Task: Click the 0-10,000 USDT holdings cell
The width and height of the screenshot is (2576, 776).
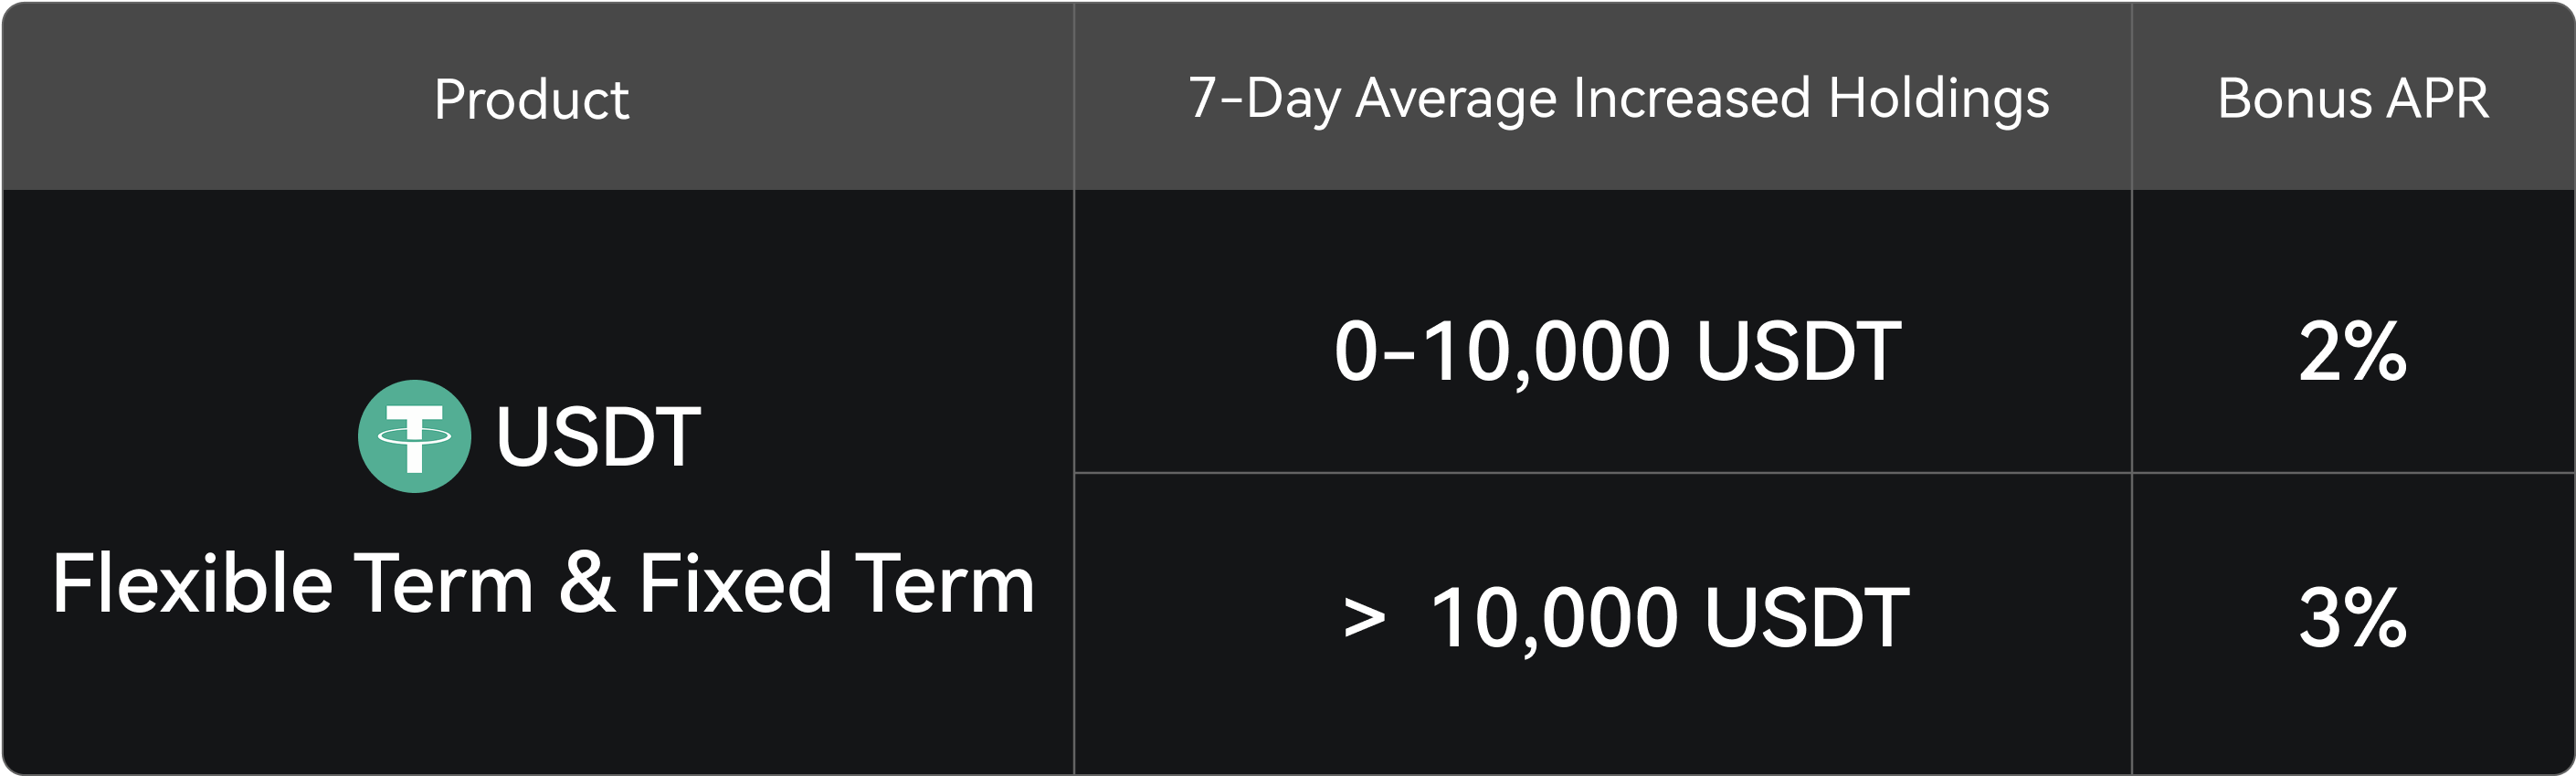Action: (x=1617, y=352)
